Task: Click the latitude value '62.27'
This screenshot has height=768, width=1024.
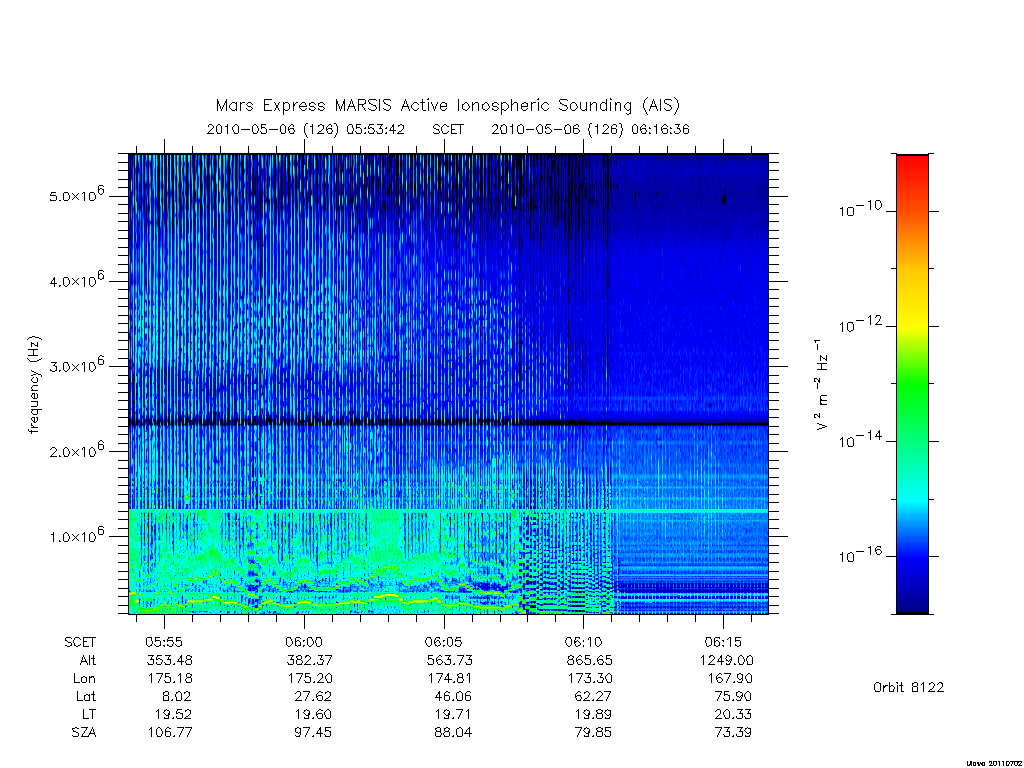Action: (x=593, y=696)
